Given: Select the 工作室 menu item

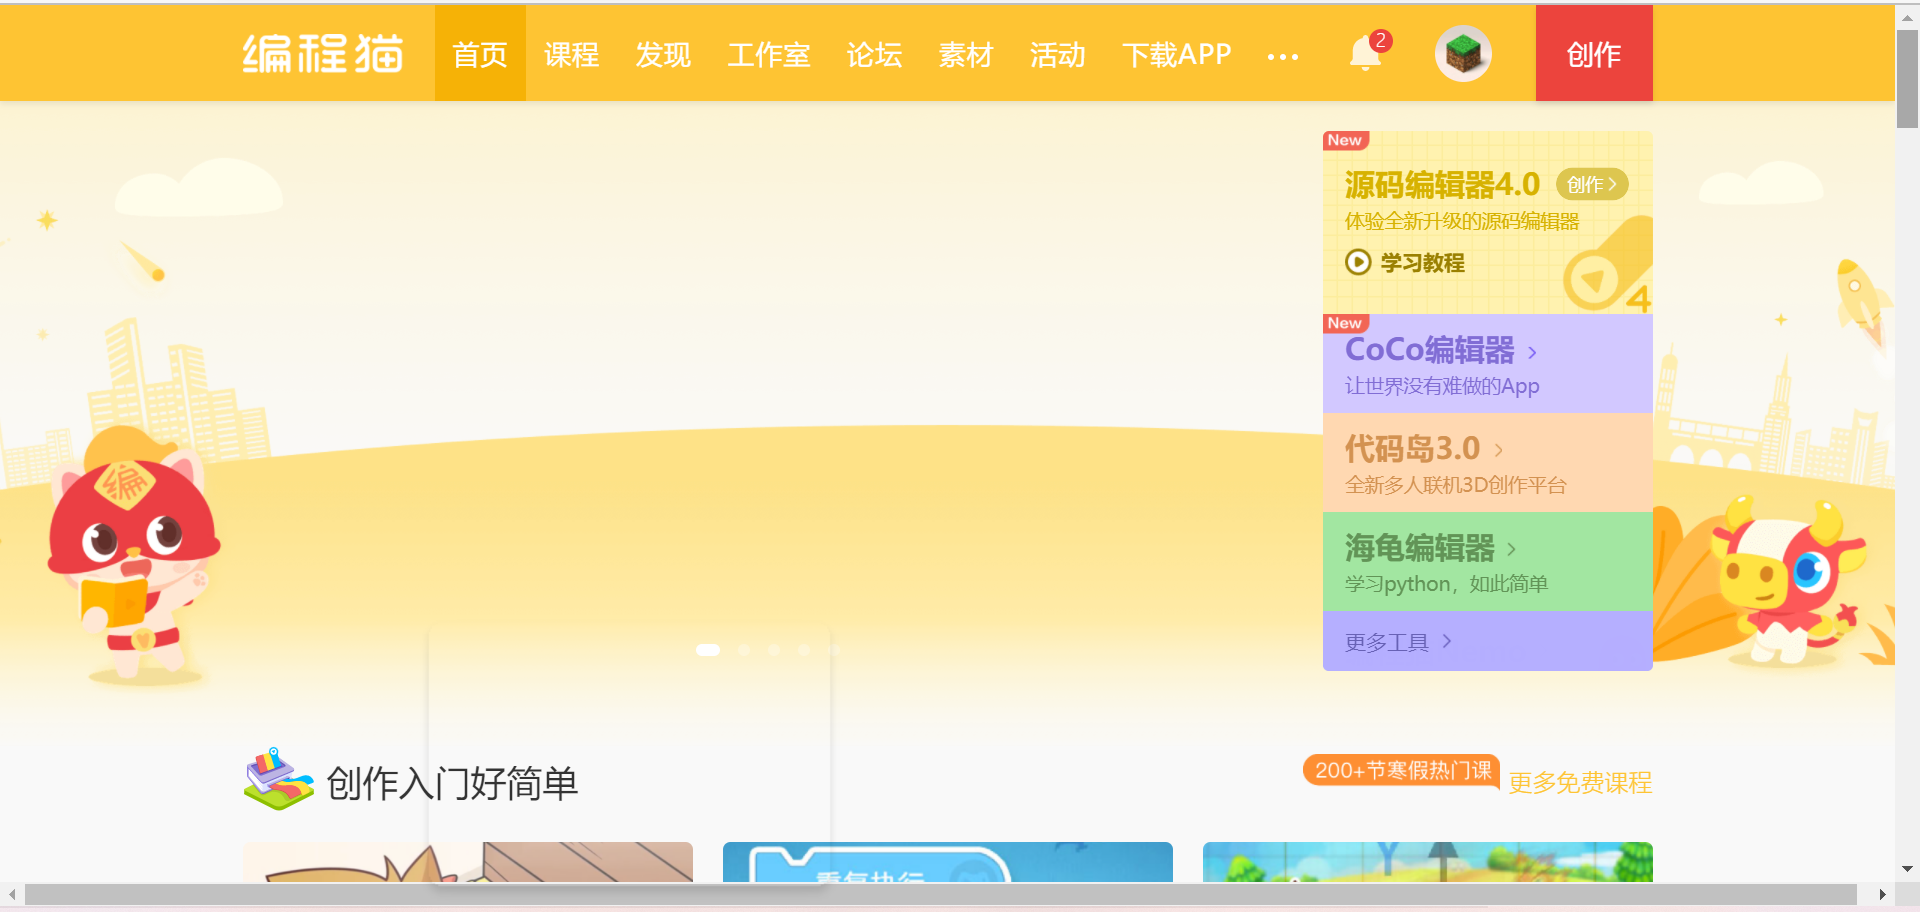Looking at the screenshot, I should tap(769, 54).
